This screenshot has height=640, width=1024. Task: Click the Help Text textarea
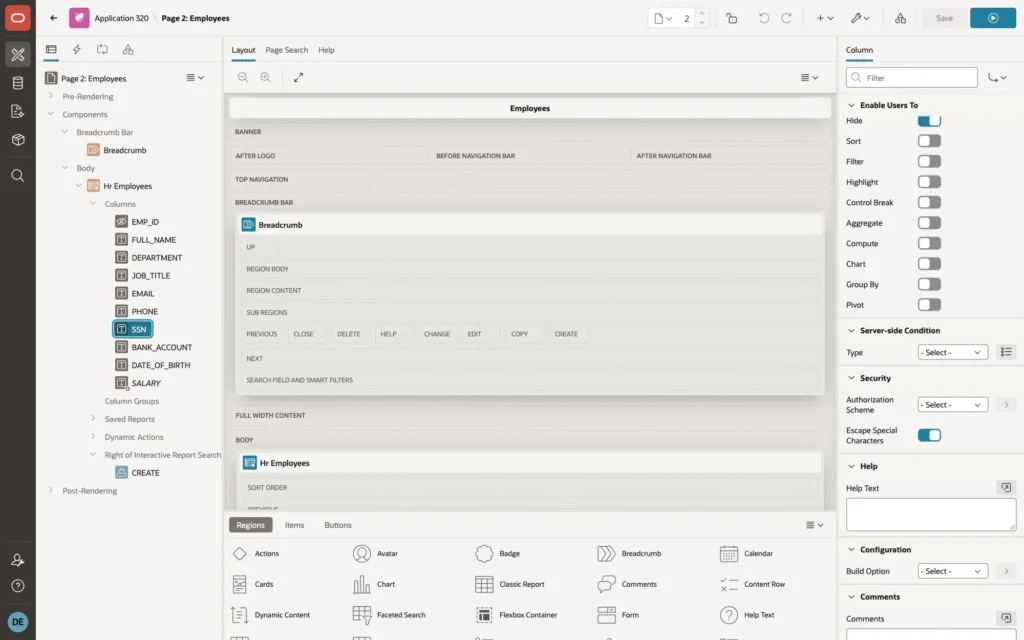tap(931, 515)
